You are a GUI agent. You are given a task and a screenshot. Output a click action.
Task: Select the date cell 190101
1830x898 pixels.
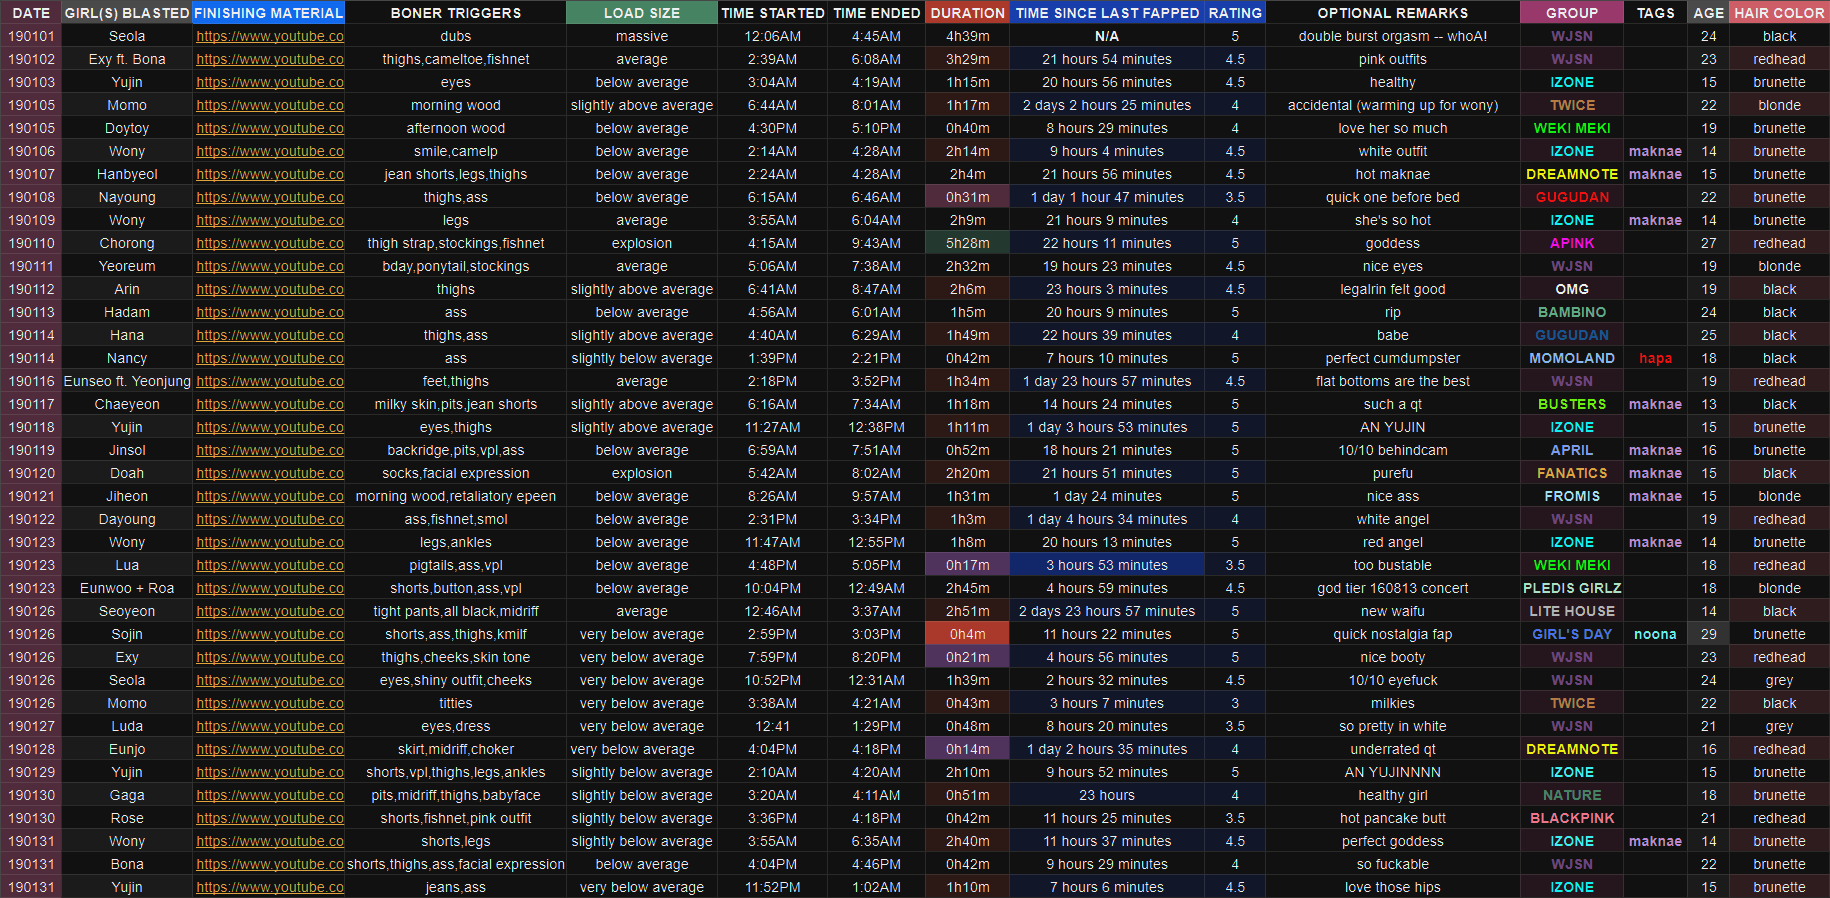(x=31, y=36)
